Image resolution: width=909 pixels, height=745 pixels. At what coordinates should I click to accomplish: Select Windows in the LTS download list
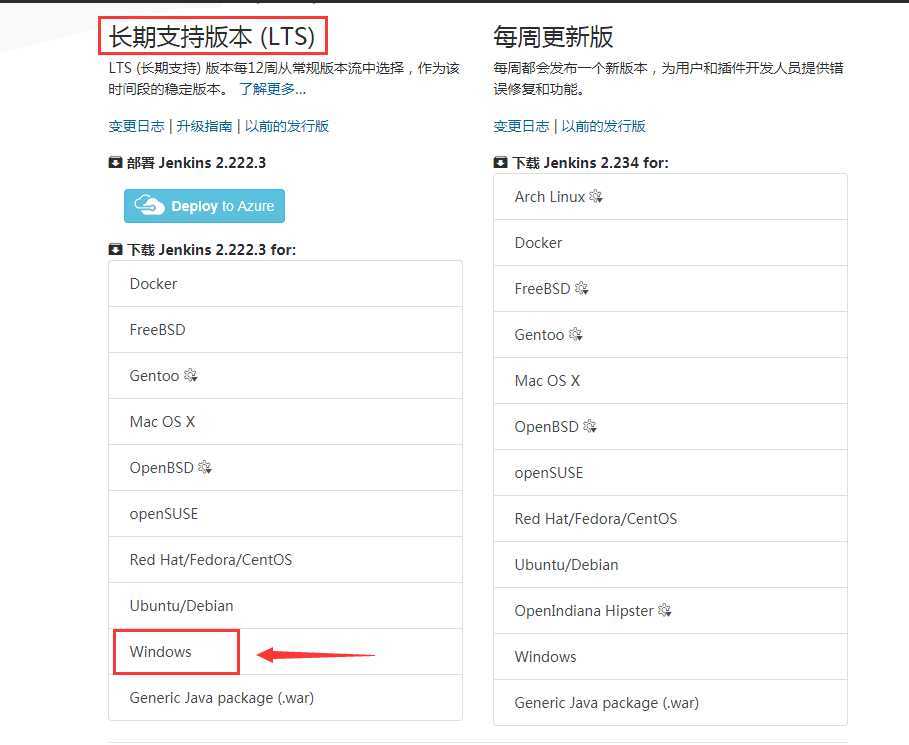[285, 652]
